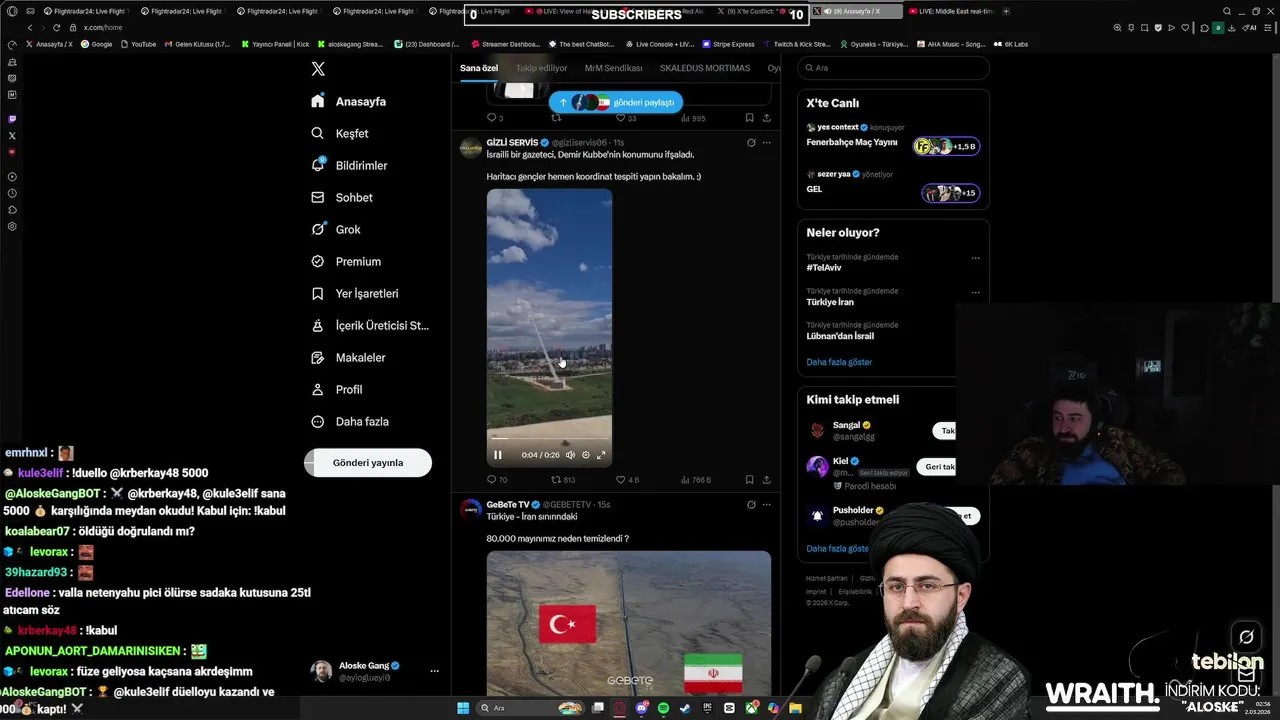This screenshot has height=720, width=1280.
Task: Like the GİZLİ SERVİS post with 4 B likes
Action: (x=627, y=480)
